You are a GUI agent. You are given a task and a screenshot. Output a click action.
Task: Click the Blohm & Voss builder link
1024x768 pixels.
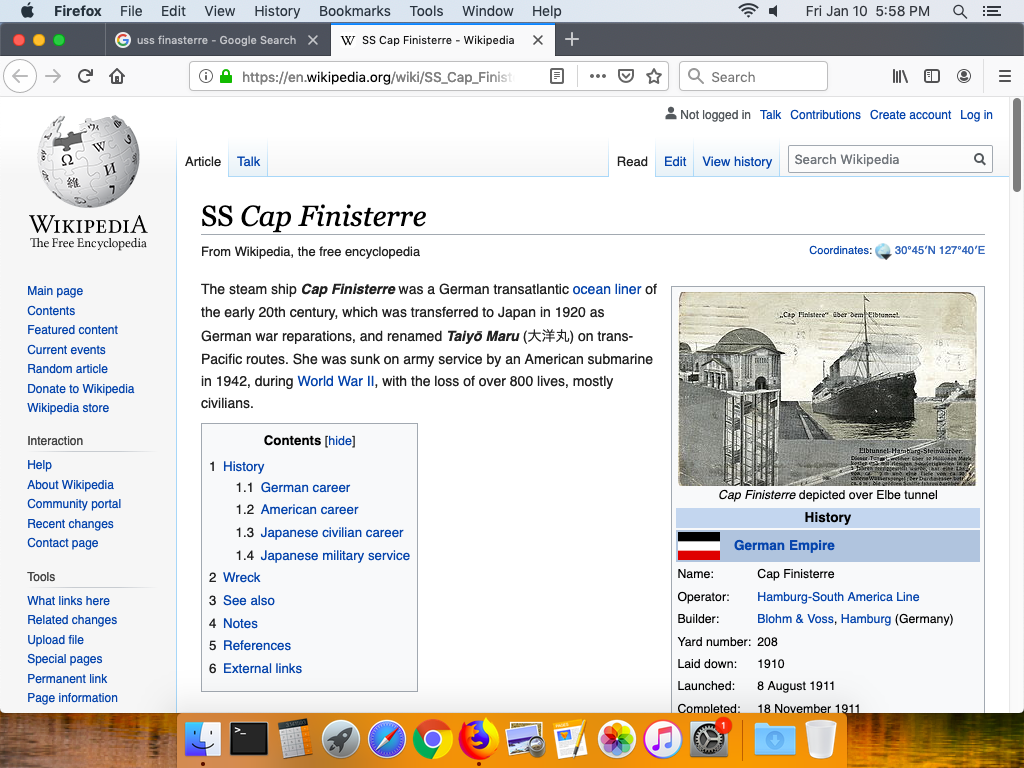pyautogui.click(x=795, y=619)
